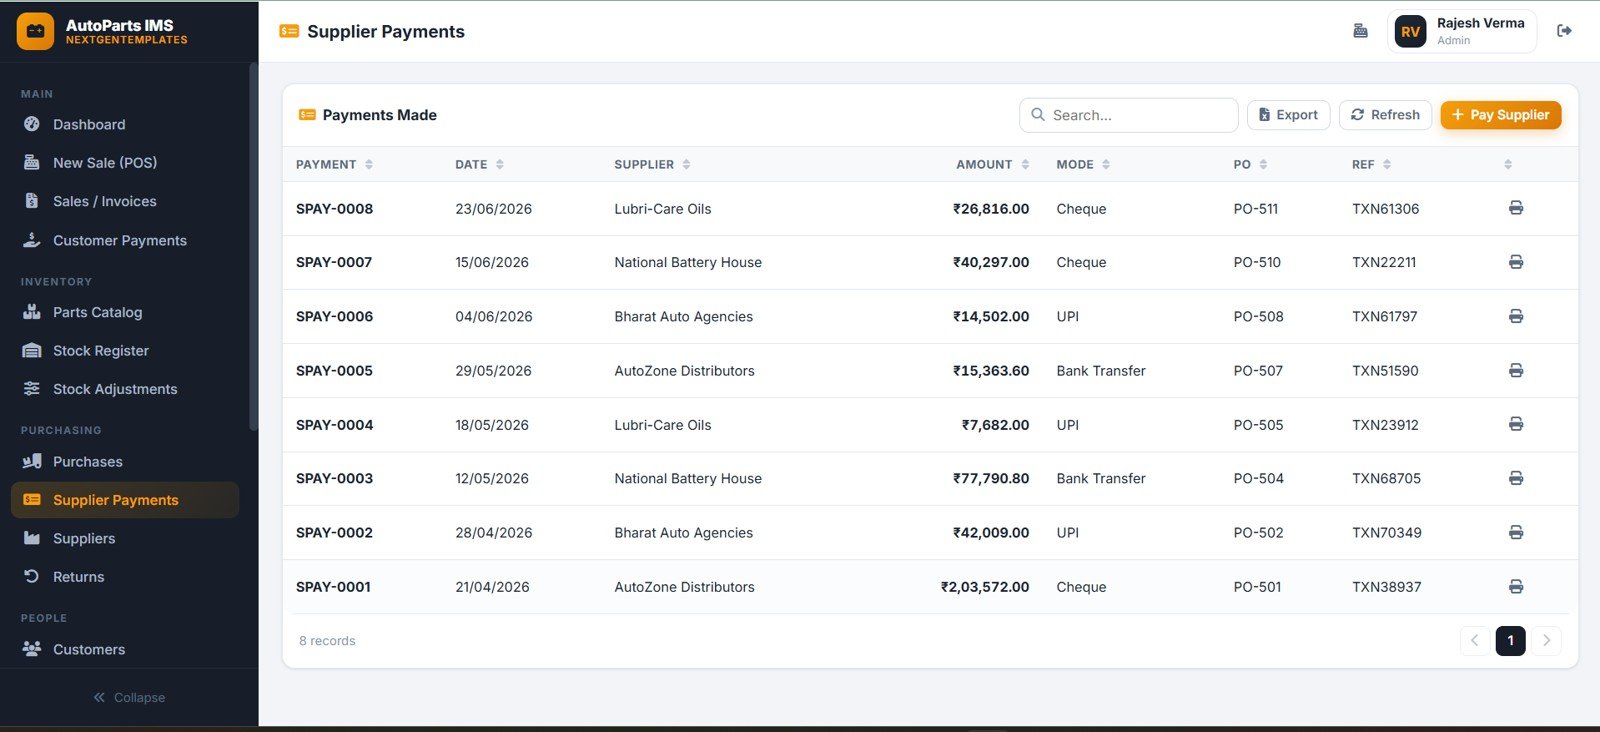
Task: Click National Battery House in SPAY-0007 row
Action: click(688, 262)
